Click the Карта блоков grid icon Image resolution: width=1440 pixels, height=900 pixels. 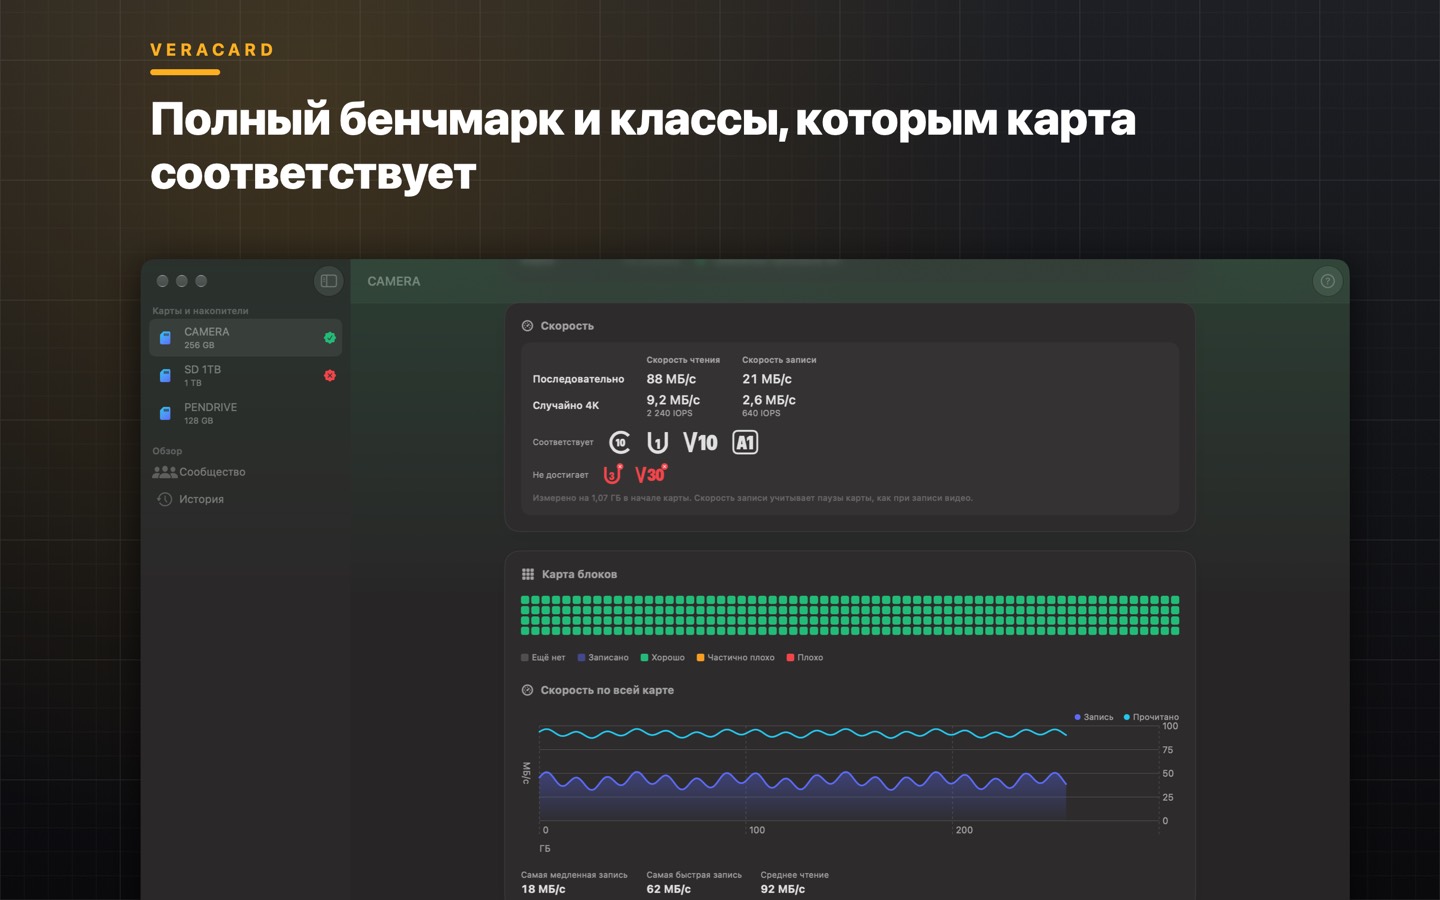pyautogui.click(x=527, y=574)
